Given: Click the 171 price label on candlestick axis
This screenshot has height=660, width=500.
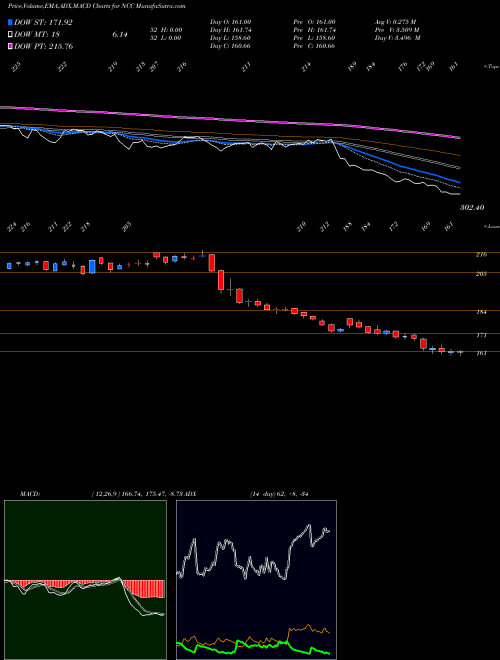Looking at the screenshot, I should click(481, 335).
